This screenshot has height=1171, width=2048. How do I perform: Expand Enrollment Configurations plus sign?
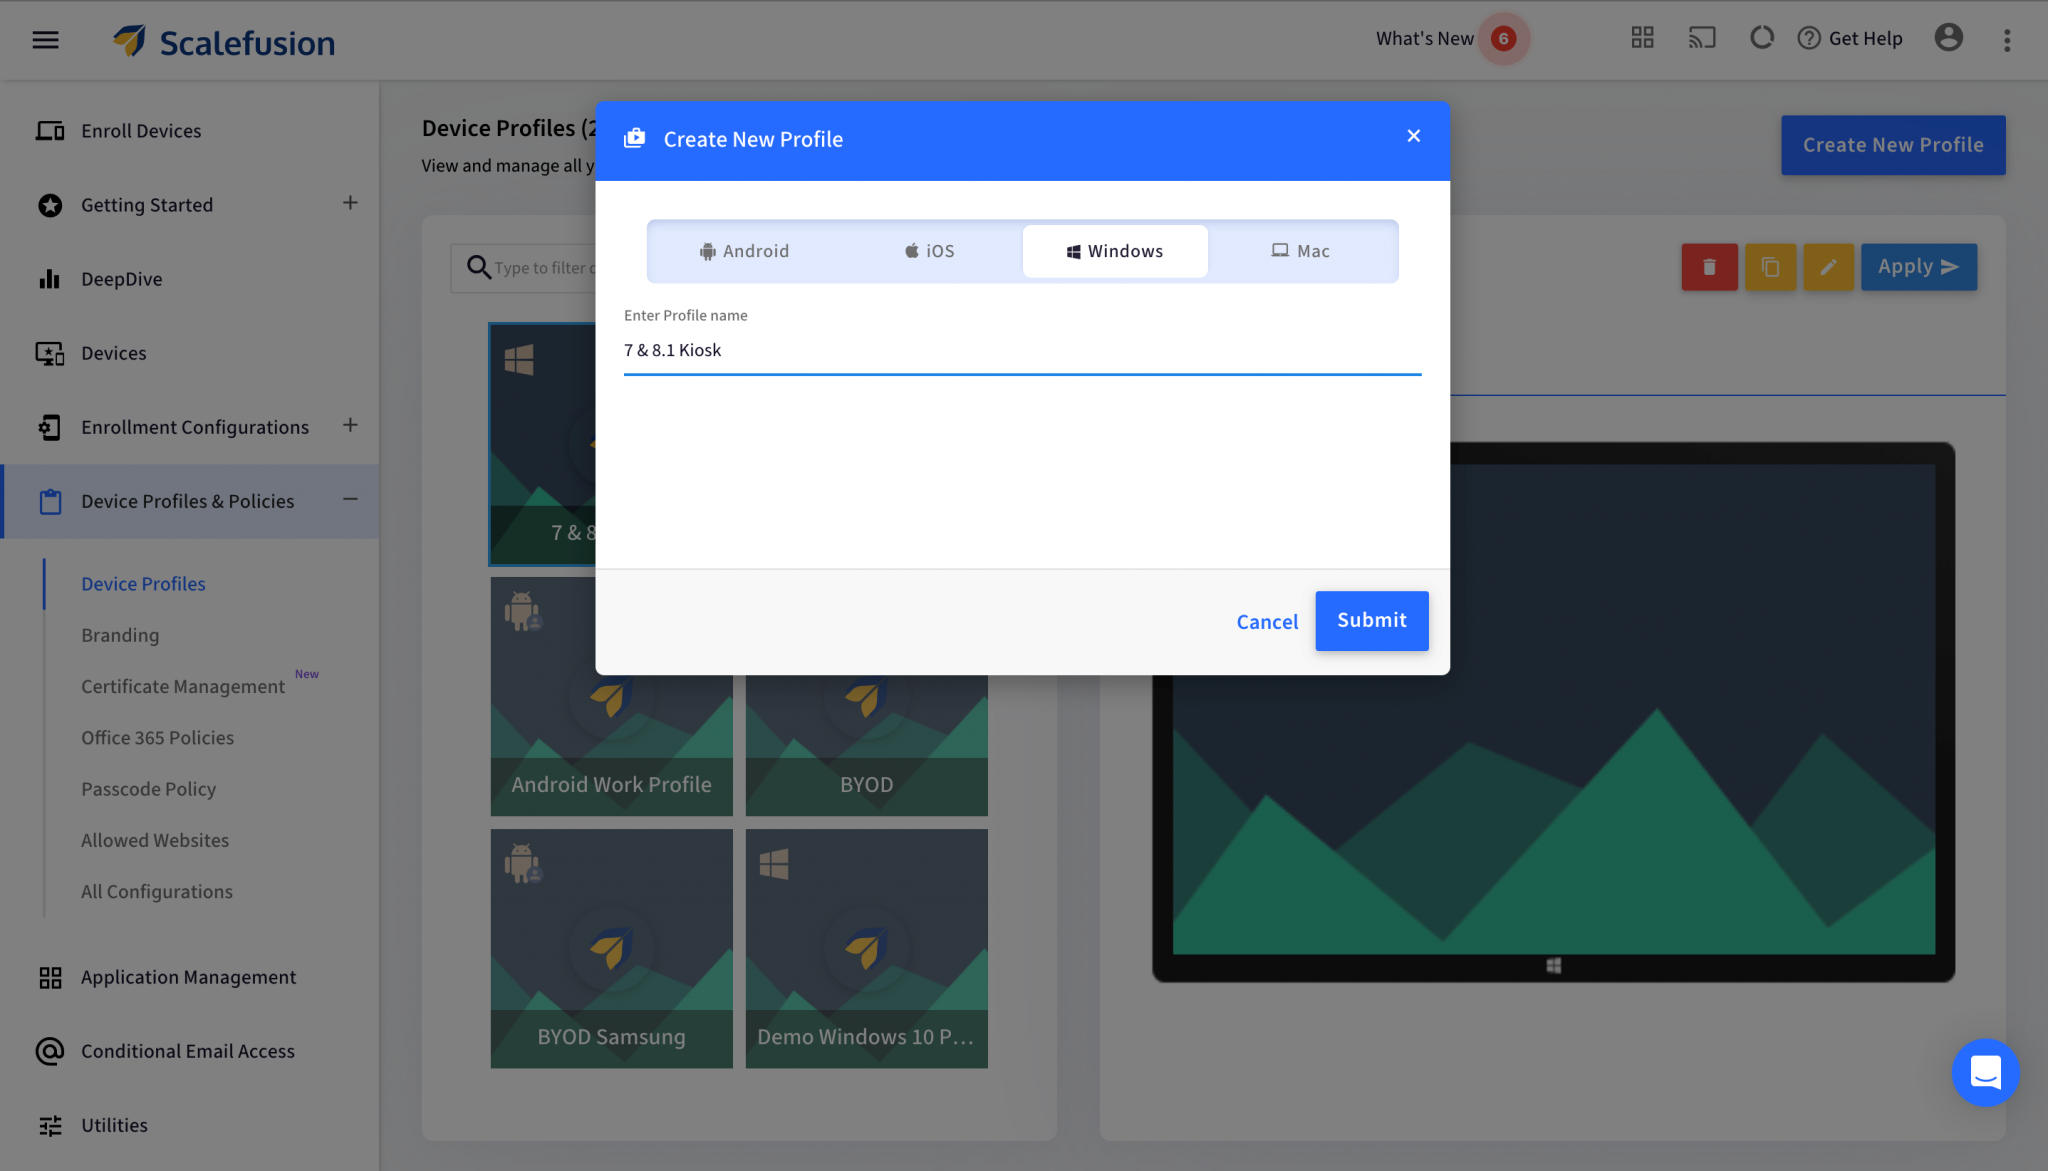tap(350, 425)
